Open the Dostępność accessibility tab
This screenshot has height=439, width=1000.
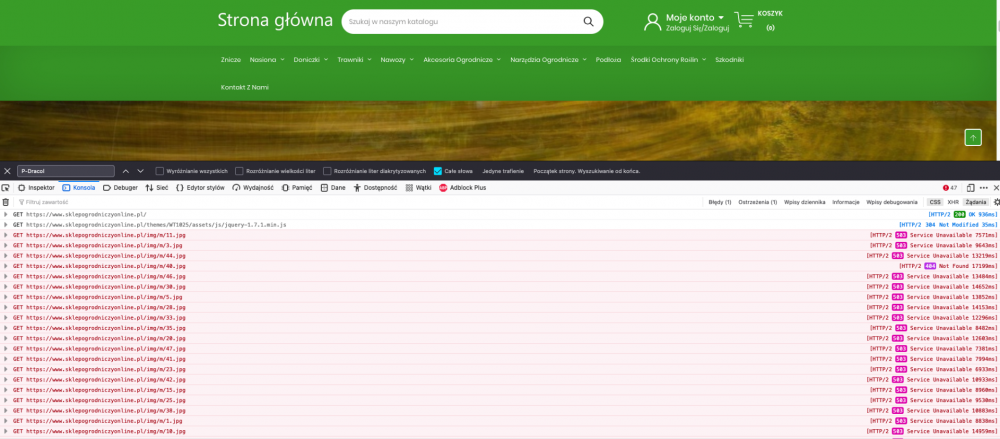pos(375,188)
